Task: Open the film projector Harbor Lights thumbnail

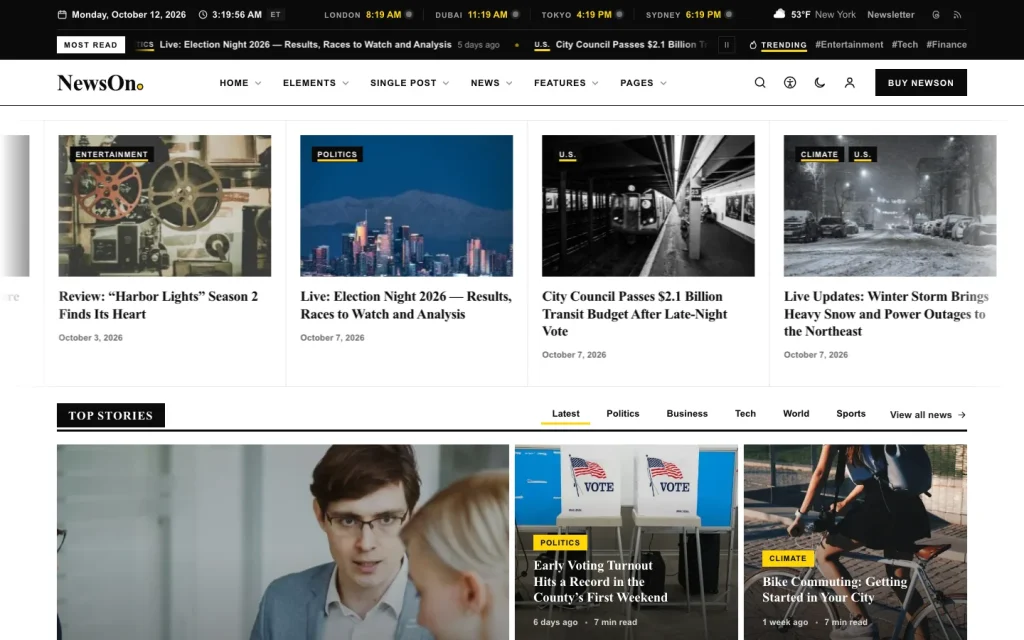Action: (x=165, y=206)
